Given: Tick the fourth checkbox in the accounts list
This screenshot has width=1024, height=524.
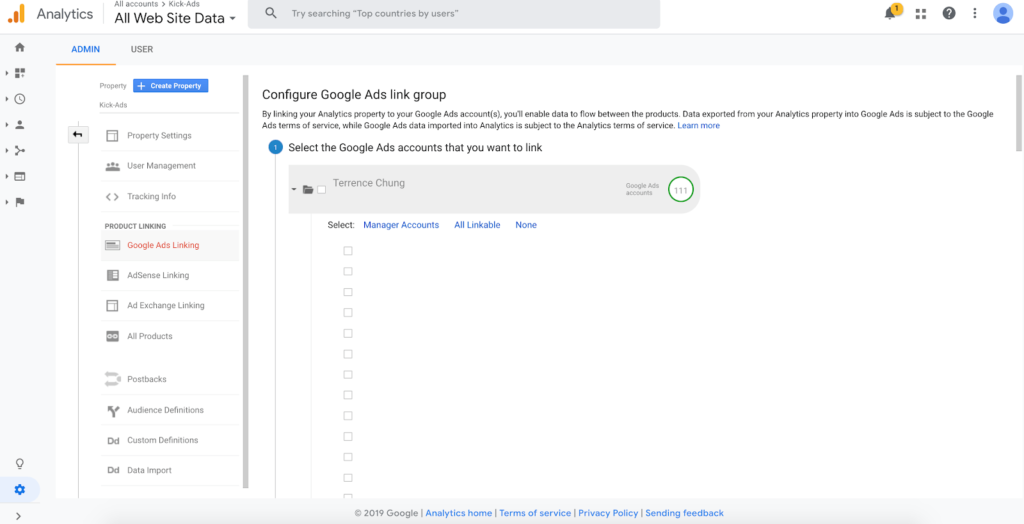Looking at the screenshot, I should 348,312.
